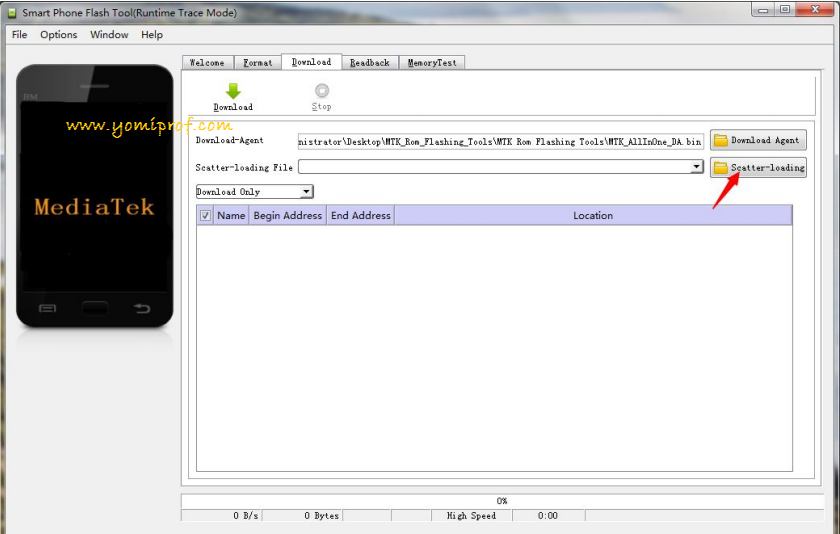Click the Scatter-loading File input field
The image size is (840, 534).
[494, 167]
